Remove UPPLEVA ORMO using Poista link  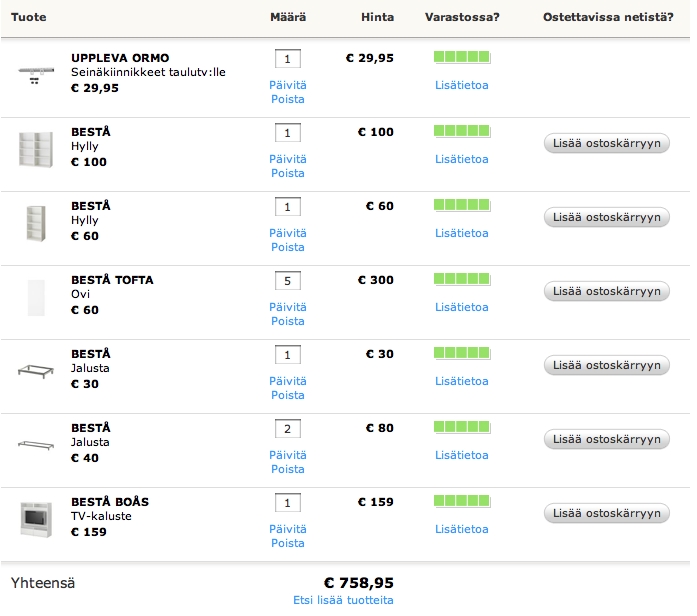[x=287, y=99]
